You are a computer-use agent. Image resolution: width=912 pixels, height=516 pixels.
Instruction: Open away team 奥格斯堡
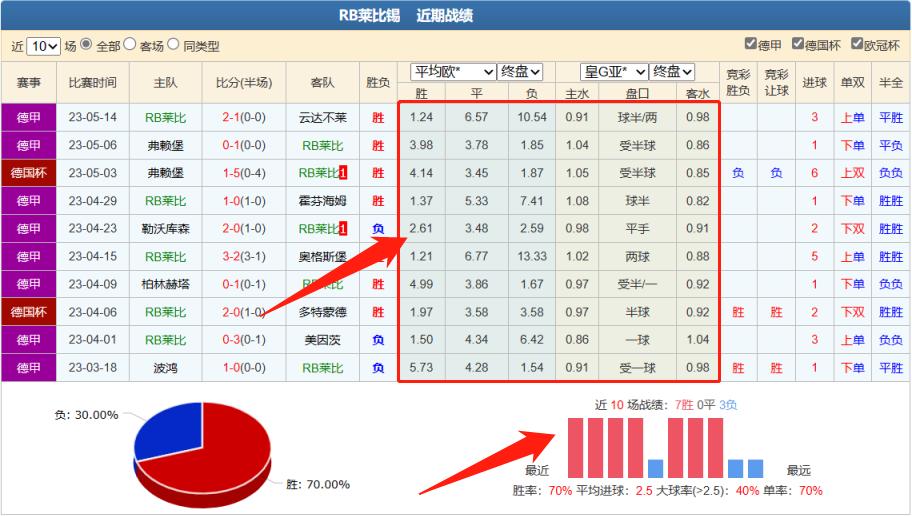point(322,257)
